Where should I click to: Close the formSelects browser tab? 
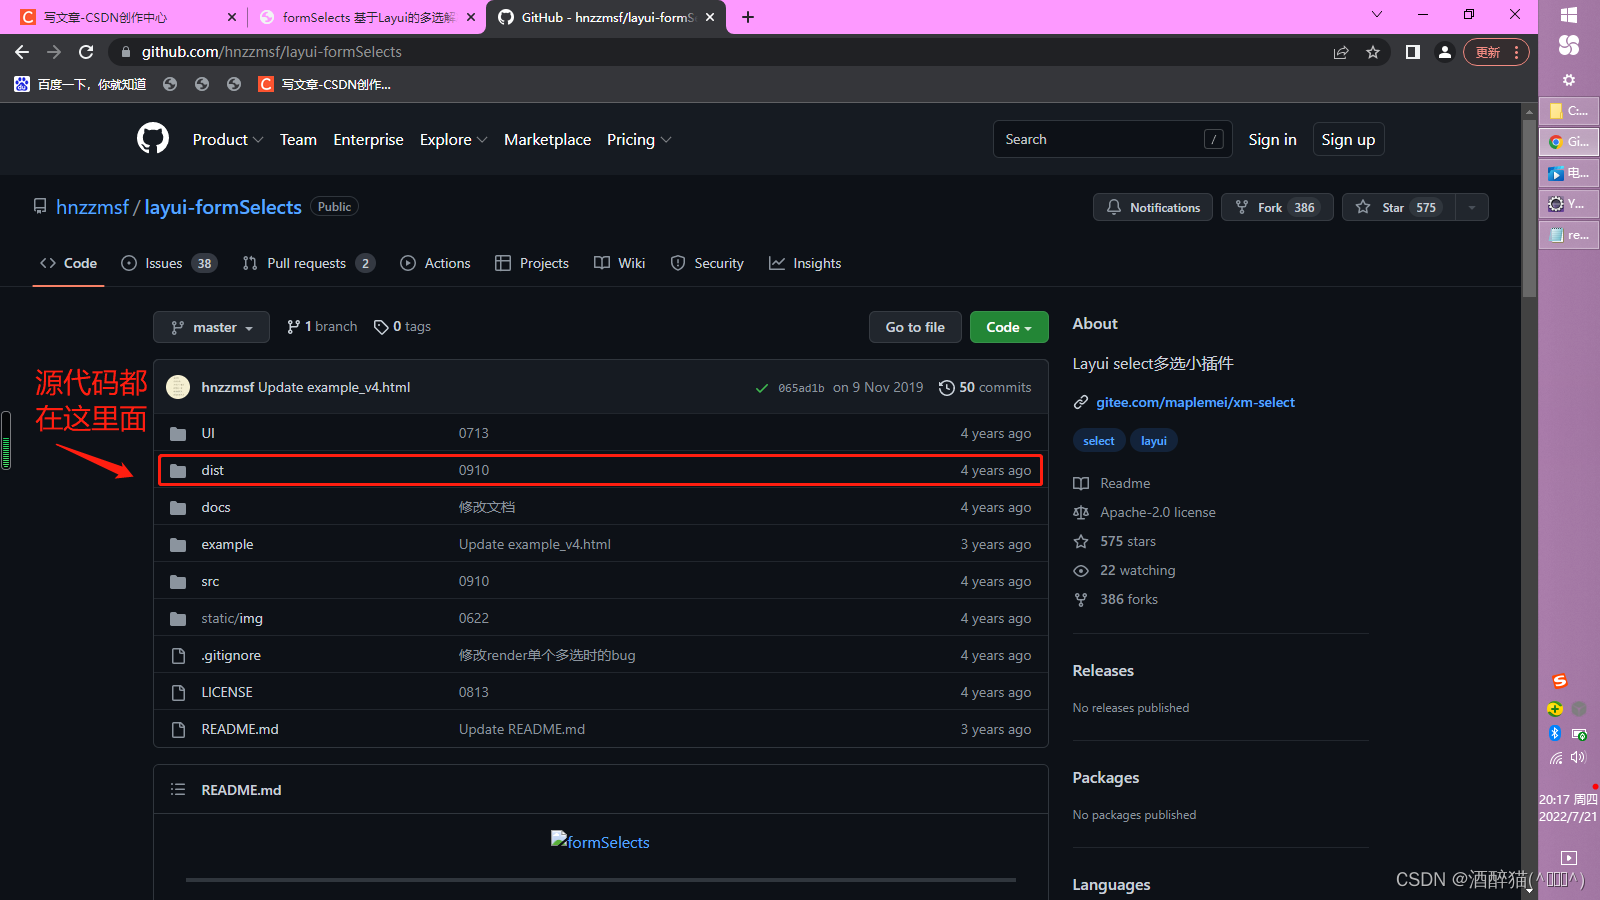coord(471,17)
